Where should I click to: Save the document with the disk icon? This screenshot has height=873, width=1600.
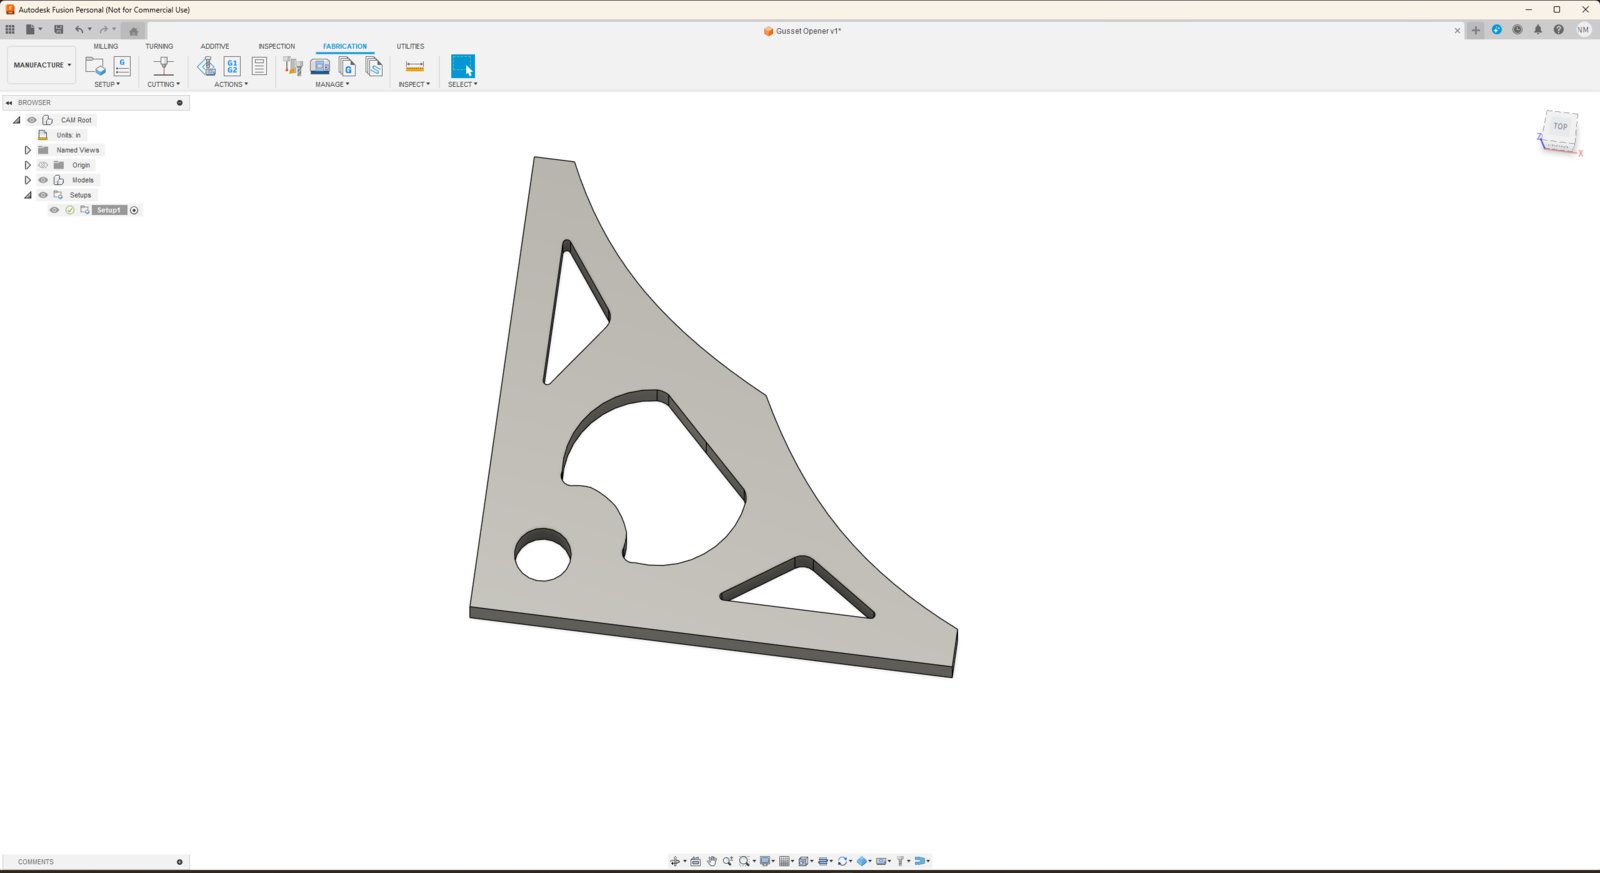click(58, 29)
